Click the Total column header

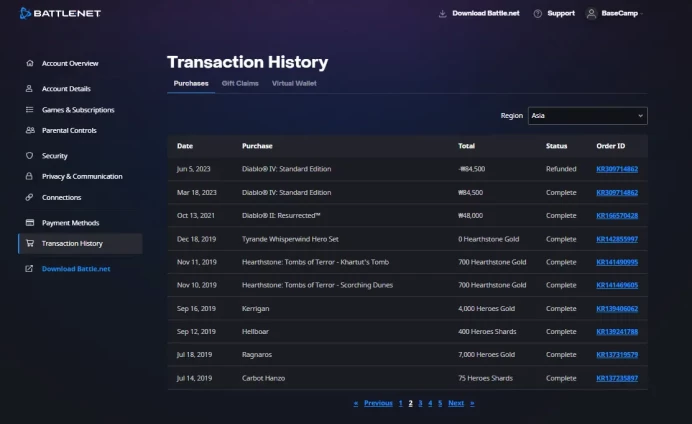466,146
